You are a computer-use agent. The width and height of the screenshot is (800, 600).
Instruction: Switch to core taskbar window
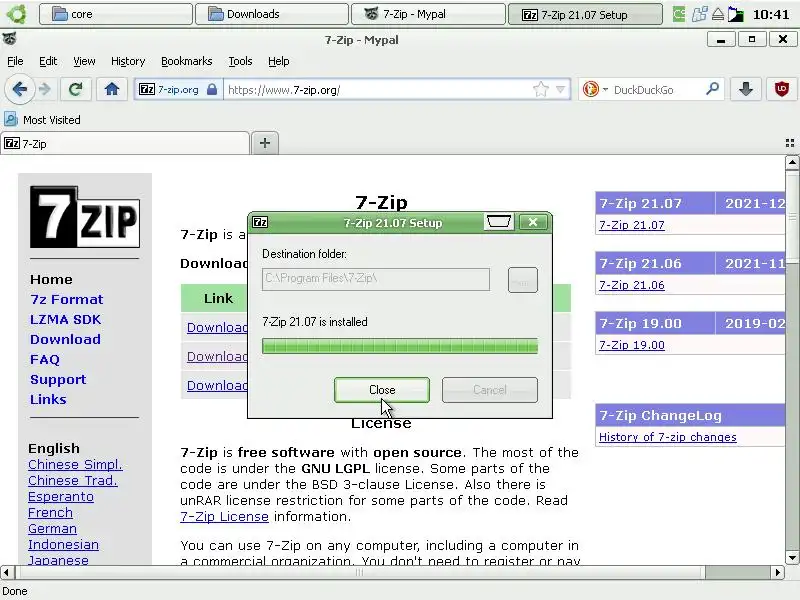tap(116, 14)
